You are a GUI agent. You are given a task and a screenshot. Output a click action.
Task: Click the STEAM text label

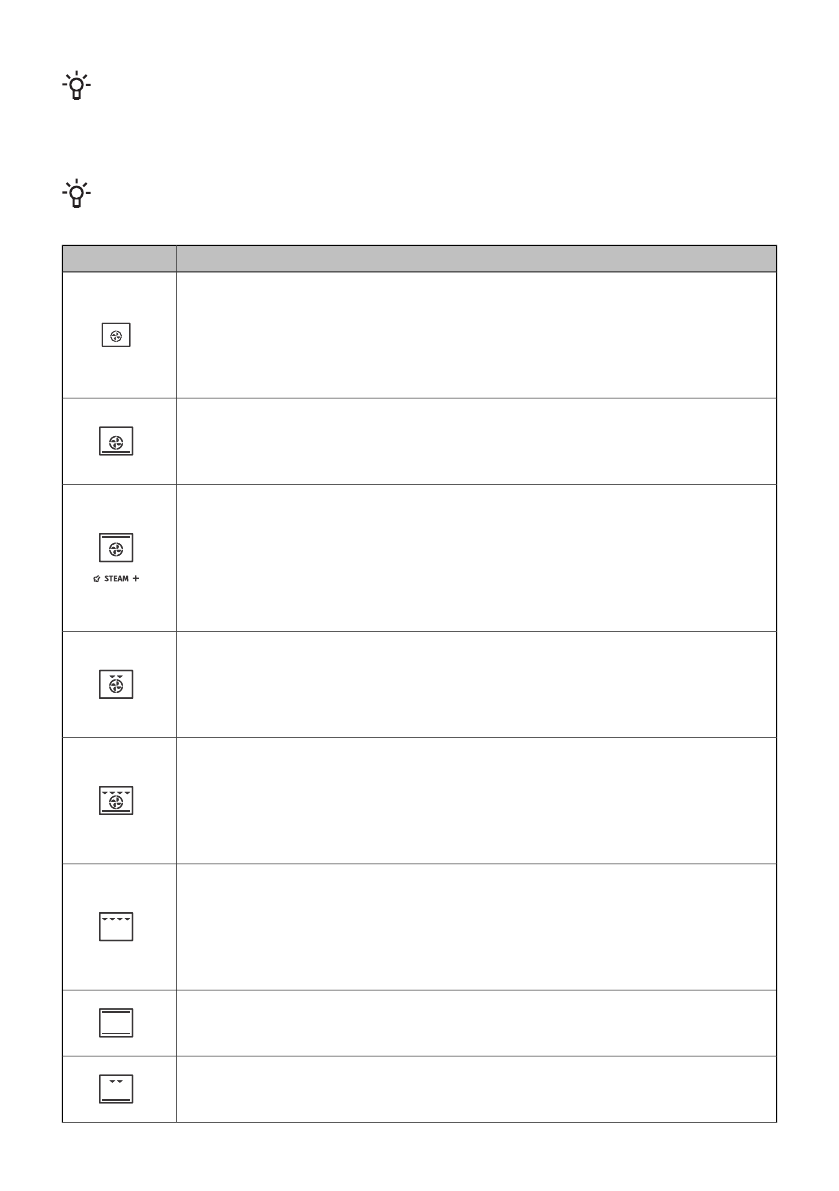point(117,580)
